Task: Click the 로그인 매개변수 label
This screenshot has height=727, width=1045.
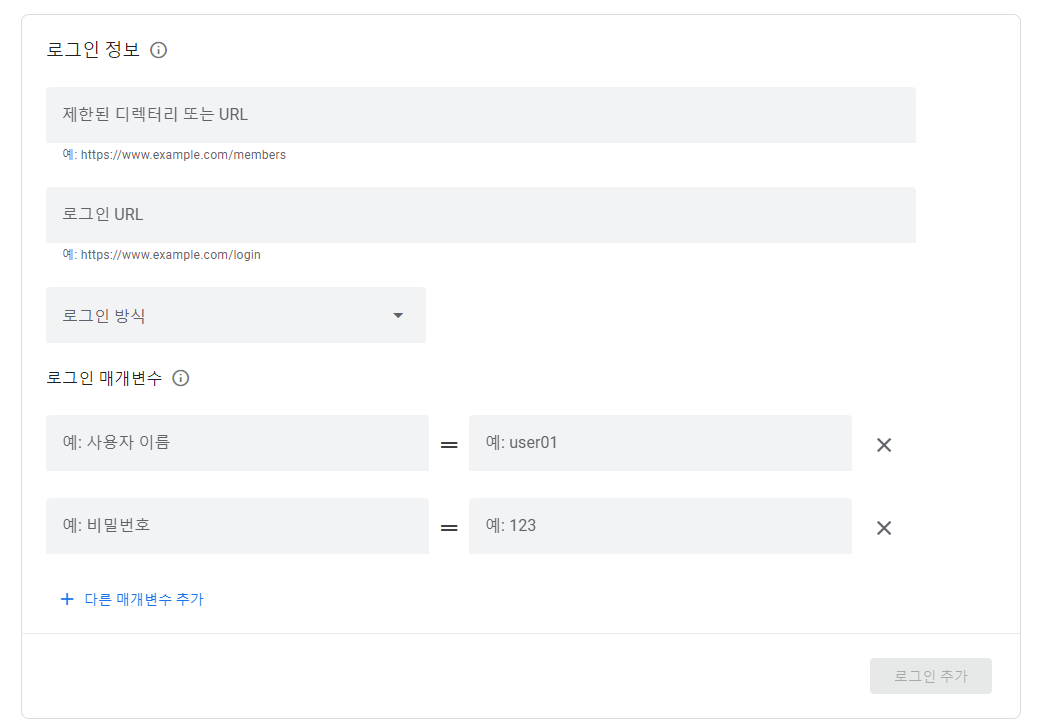Action: click(104, 378)
